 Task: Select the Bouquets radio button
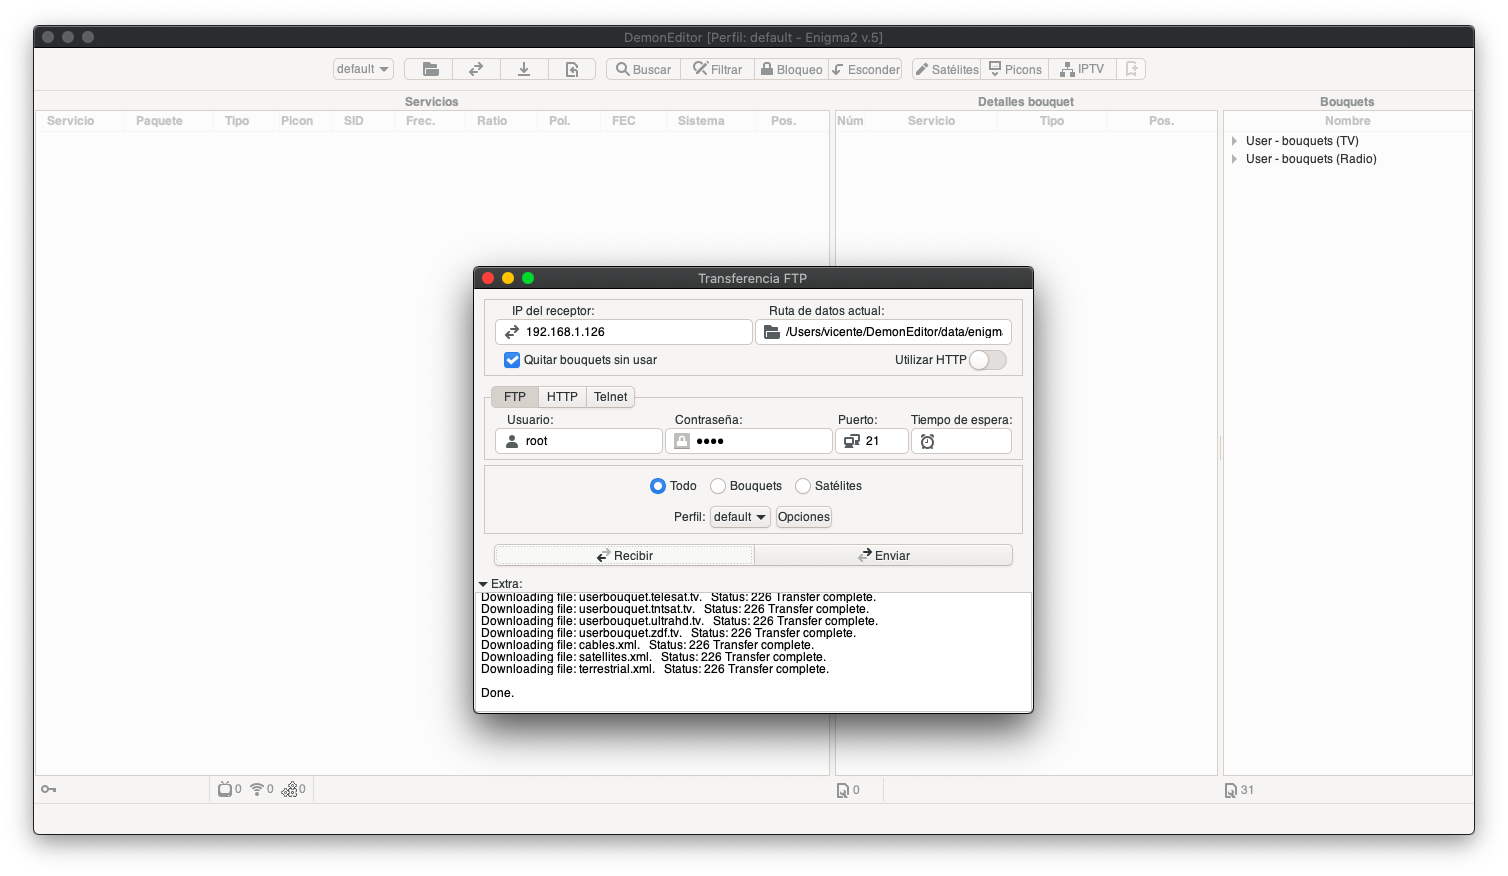coord(718,486)
